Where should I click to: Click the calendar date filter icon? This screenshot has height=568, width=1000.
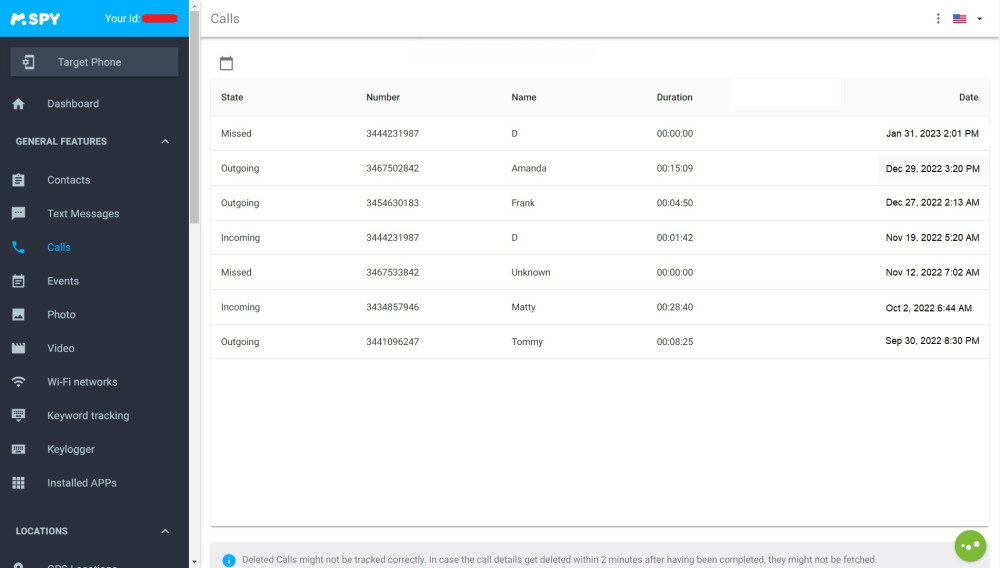[226, 63]
